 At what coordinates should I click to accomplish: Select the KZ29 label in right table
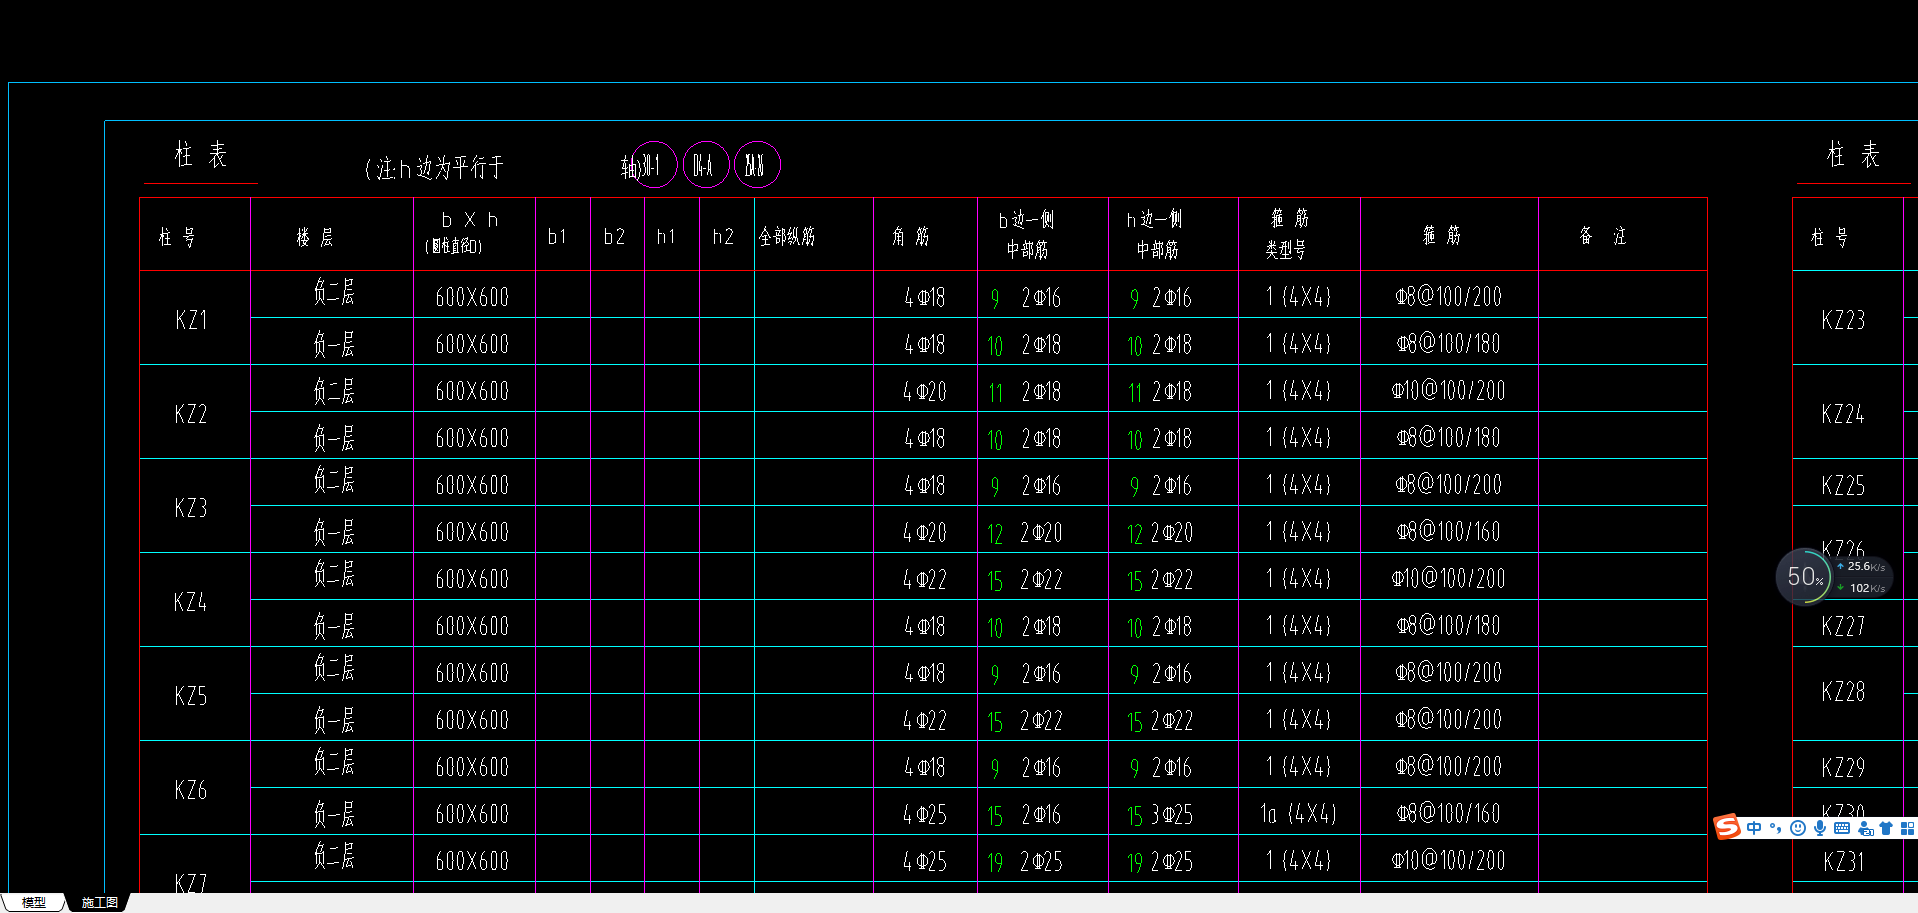tap(1843, 768)
